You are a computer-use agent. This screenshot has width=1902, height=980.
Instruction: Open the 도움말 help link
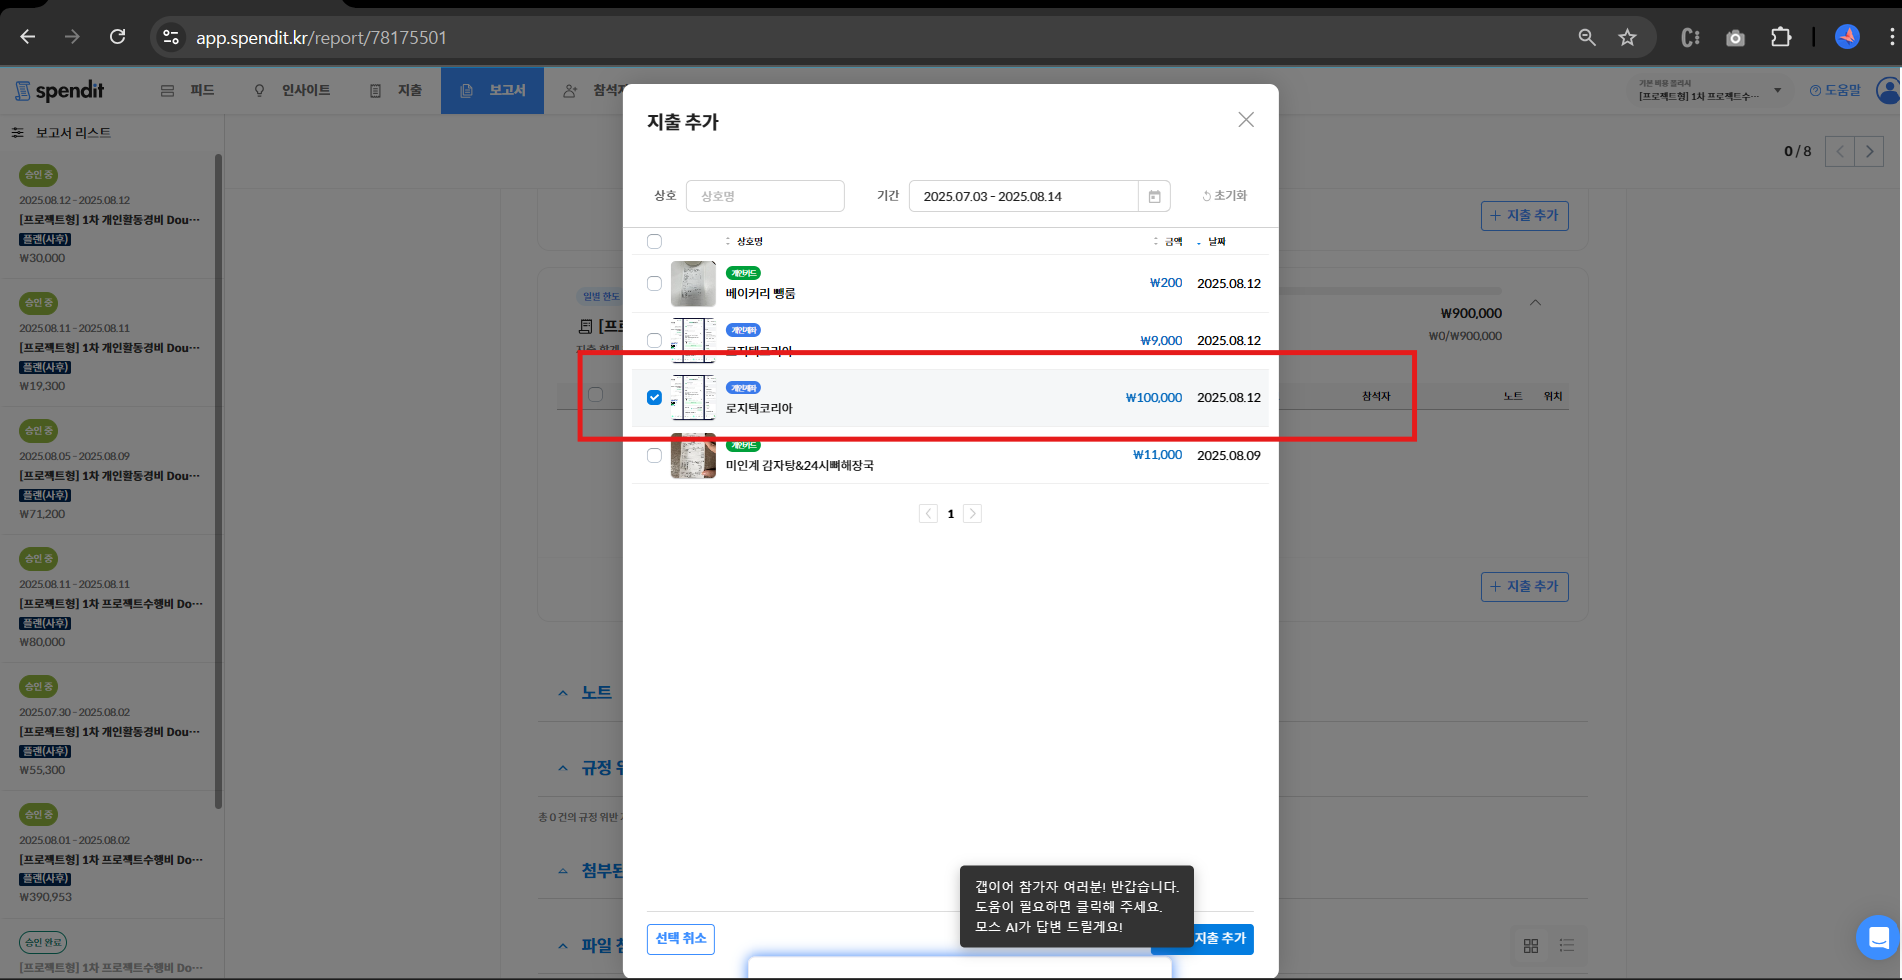pyautogui.click(x=1835, y=90)
